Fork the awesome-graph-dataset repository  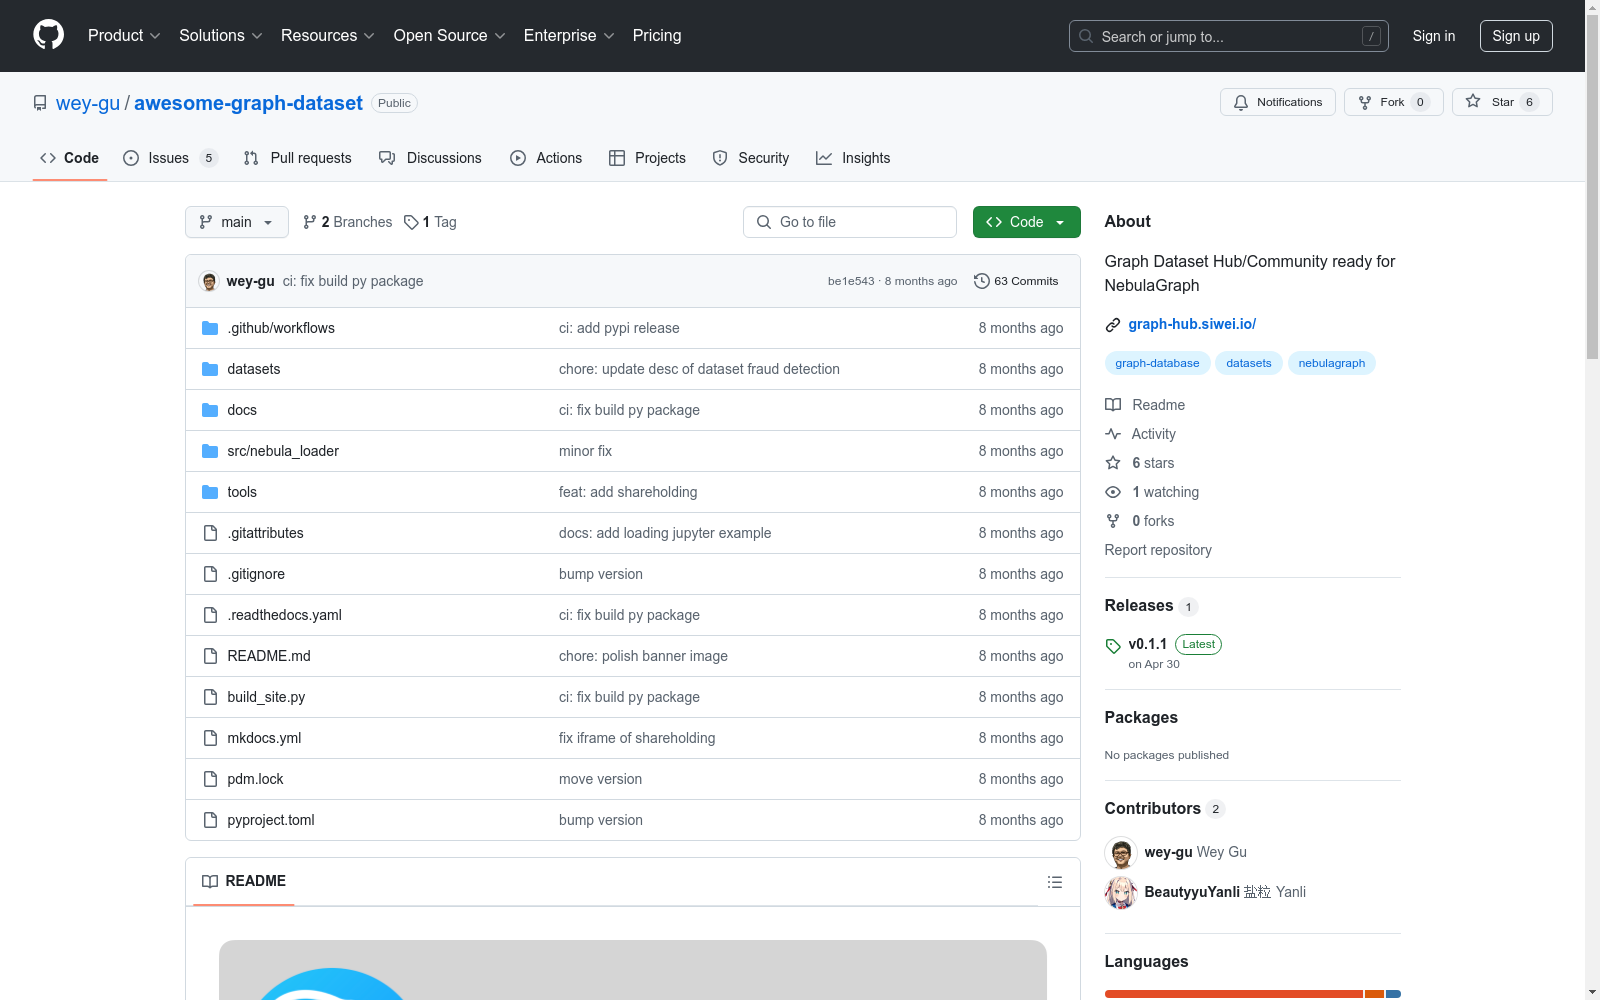click(1393, 102)
